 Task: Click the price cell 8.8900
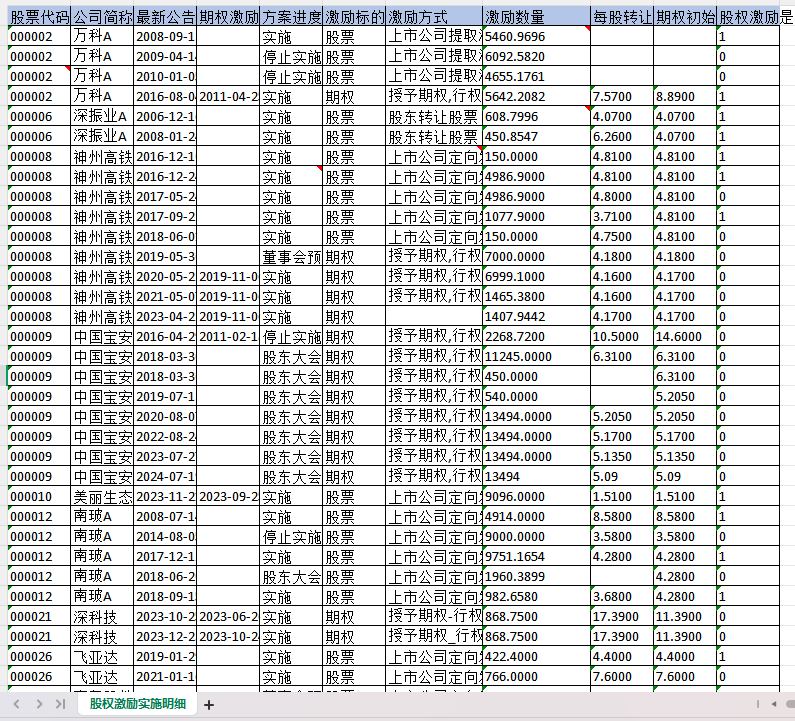click(685, 96)
